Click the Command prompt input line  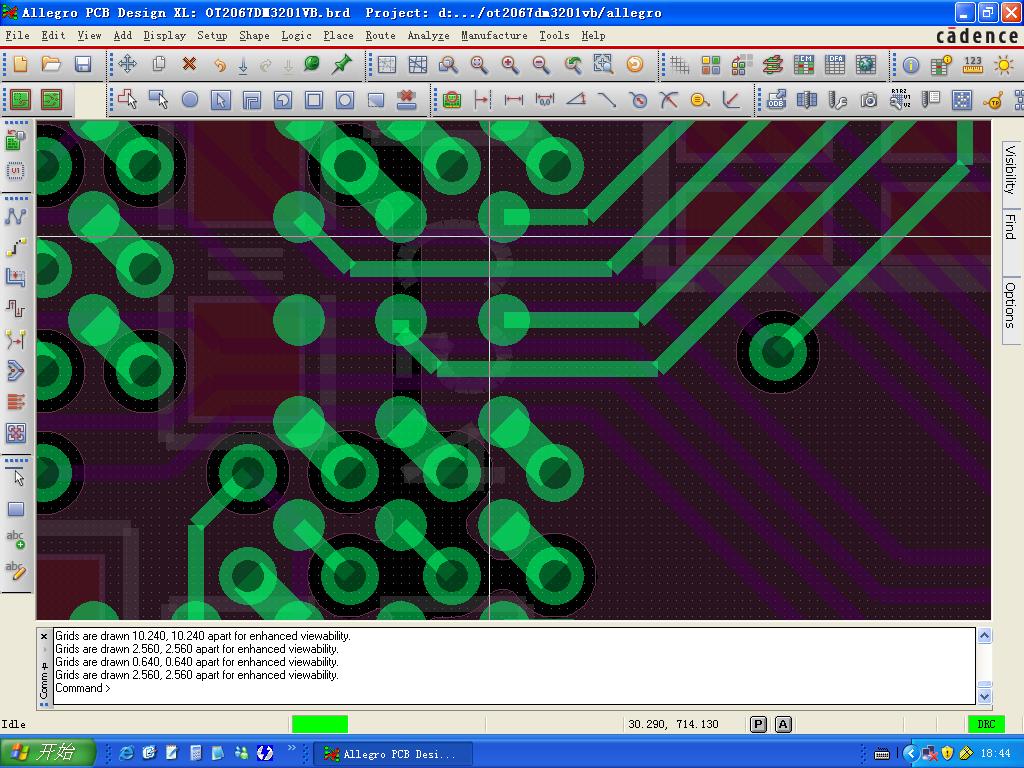pyautogui.click(x=514, y=688)
